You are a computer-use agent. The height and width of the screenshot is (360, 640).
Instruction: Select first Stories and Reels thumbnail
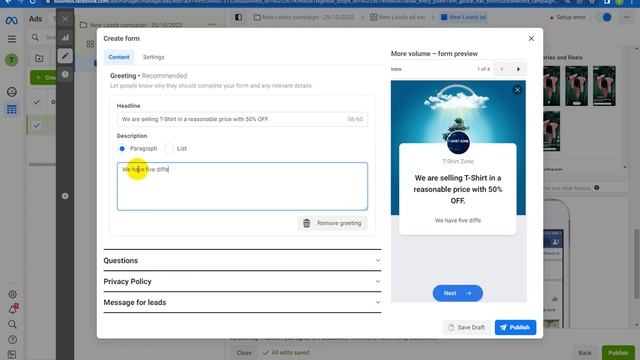[551, 86]
